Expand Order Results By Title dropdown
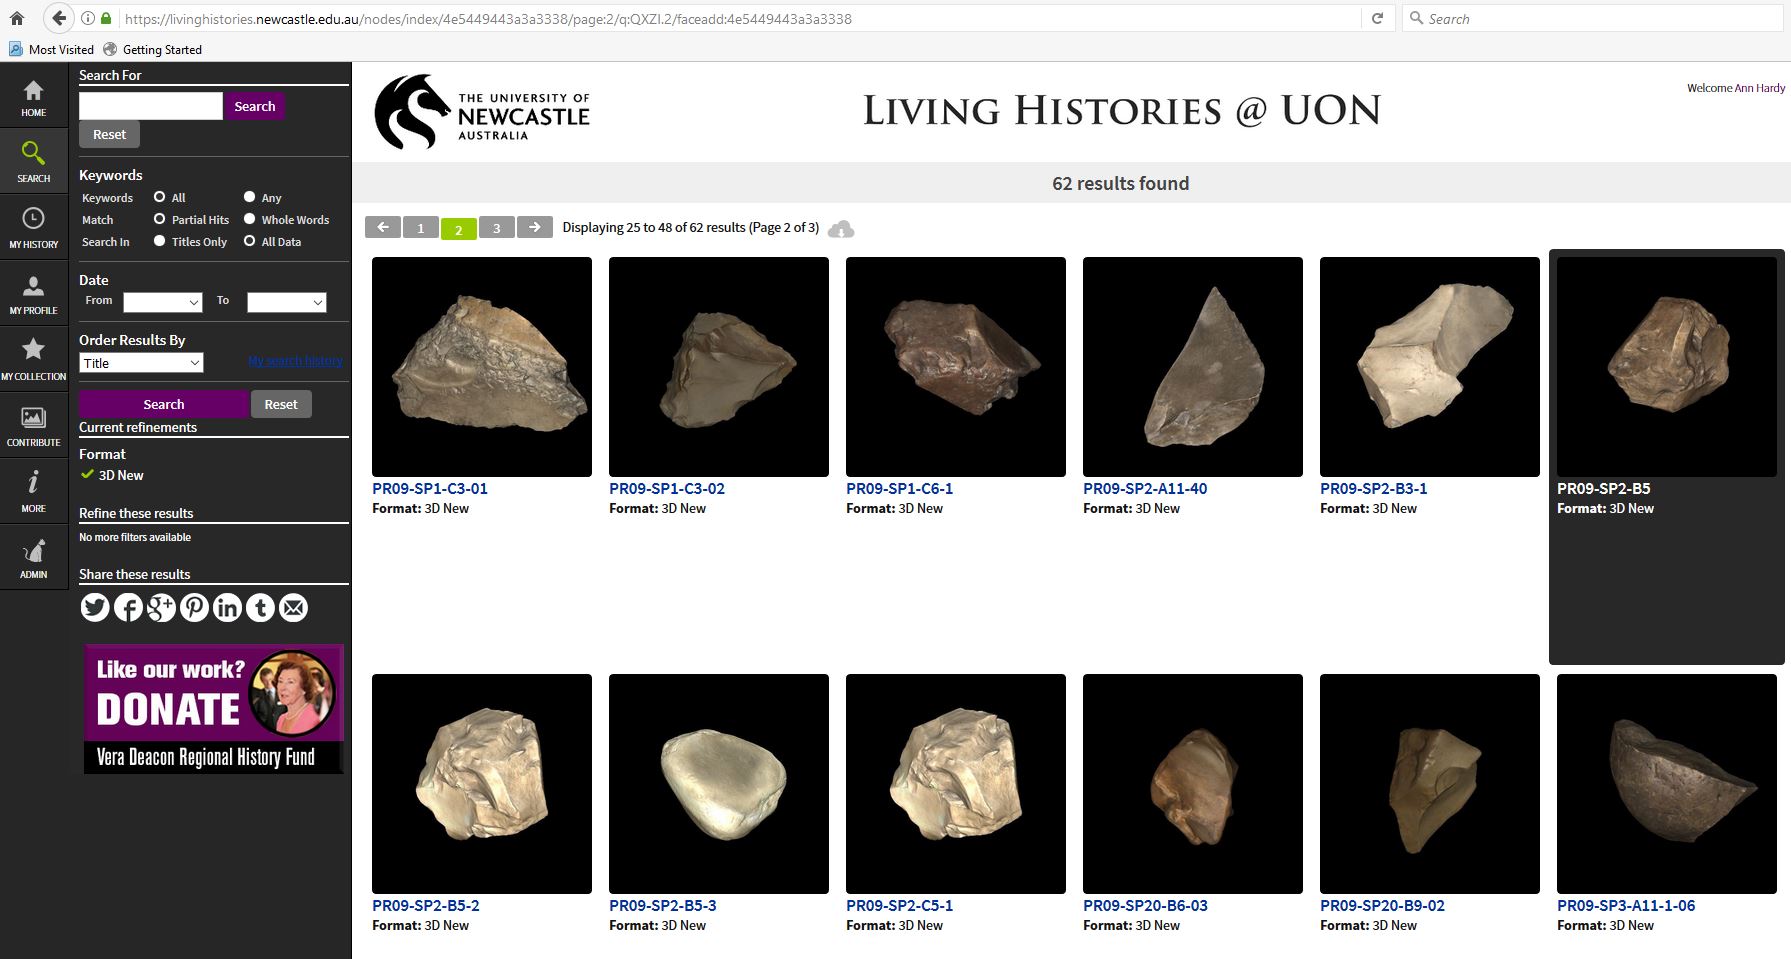This screenshot has width=1791, height=959. 141,363
